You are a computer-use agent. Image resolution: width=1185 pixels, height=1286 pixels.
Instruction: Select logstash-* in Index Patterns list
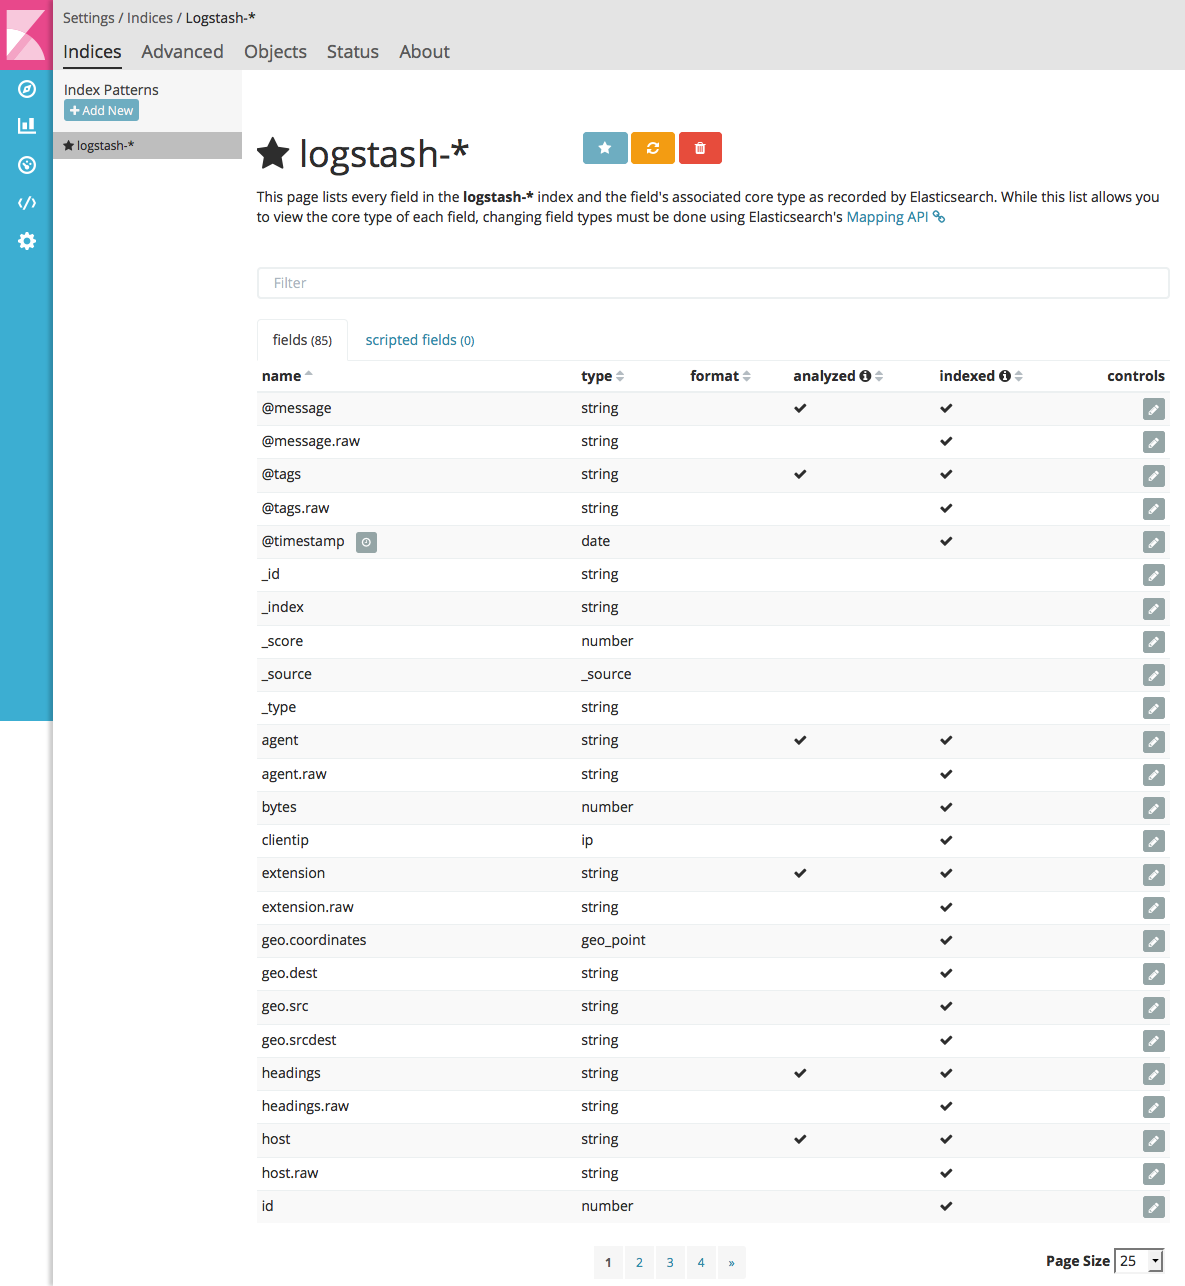(147, 146)
